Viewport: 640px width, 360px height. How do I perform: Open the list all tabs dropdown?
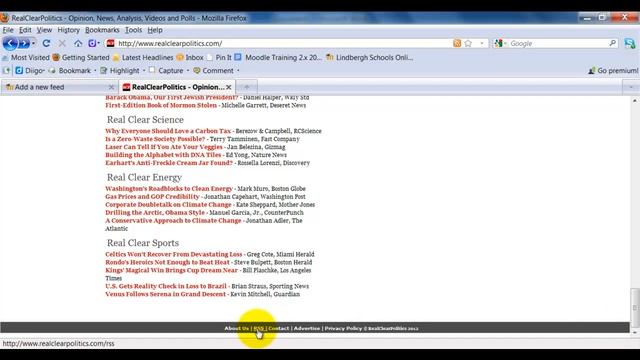[631, 87]
